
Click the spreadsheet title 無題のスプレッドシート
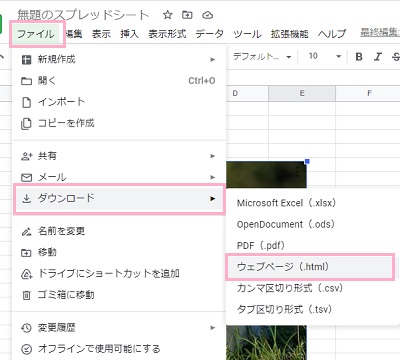[83, 15]
